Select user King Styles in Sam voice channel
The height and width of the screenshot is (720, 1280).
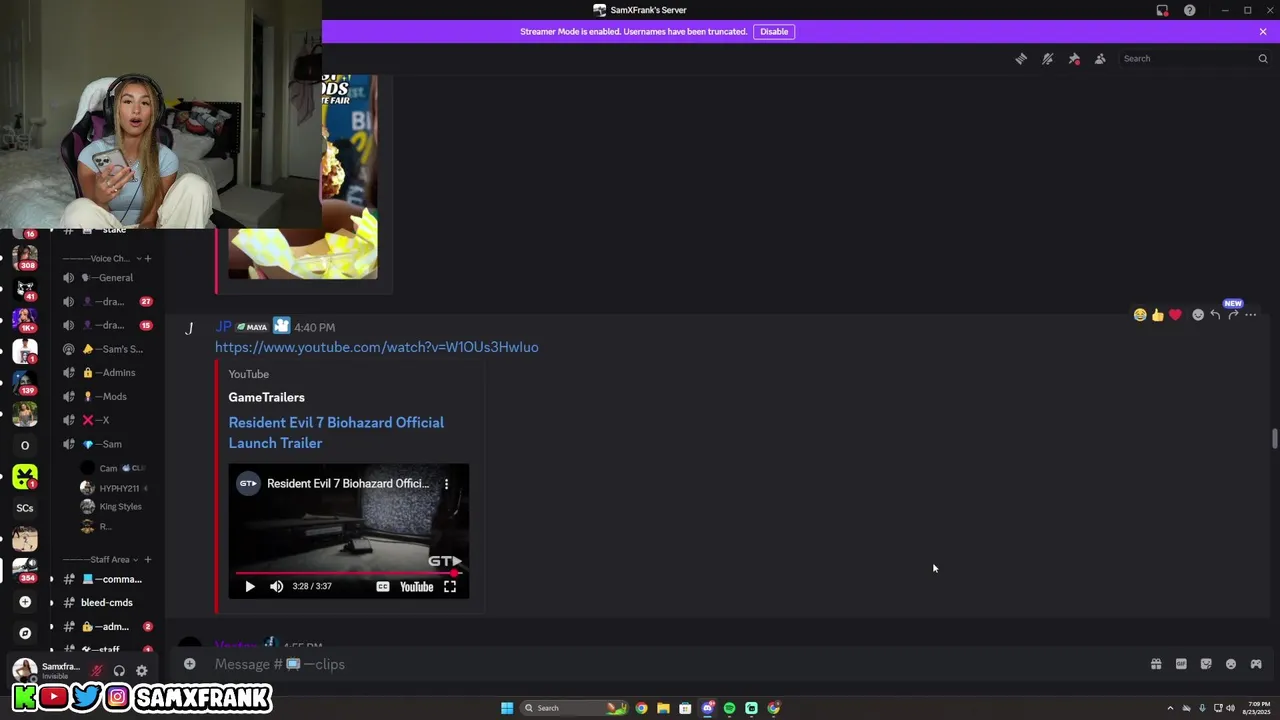point(112,507)
